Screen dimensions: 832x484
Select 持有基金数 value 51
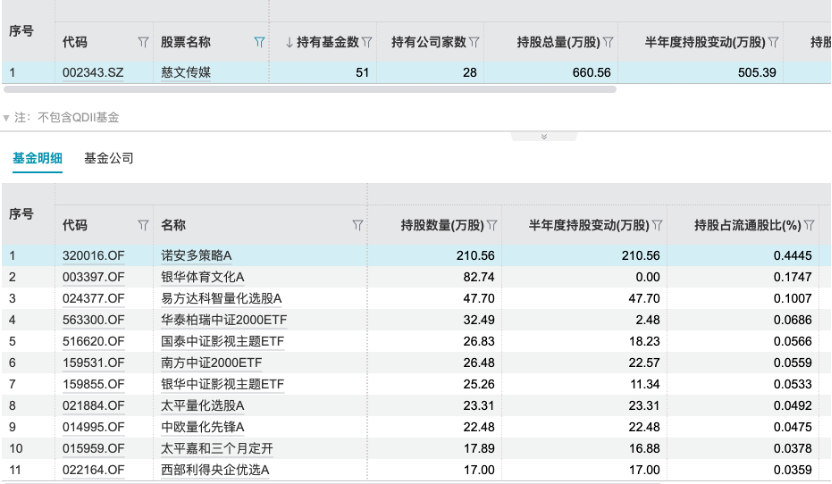point(362,72)
